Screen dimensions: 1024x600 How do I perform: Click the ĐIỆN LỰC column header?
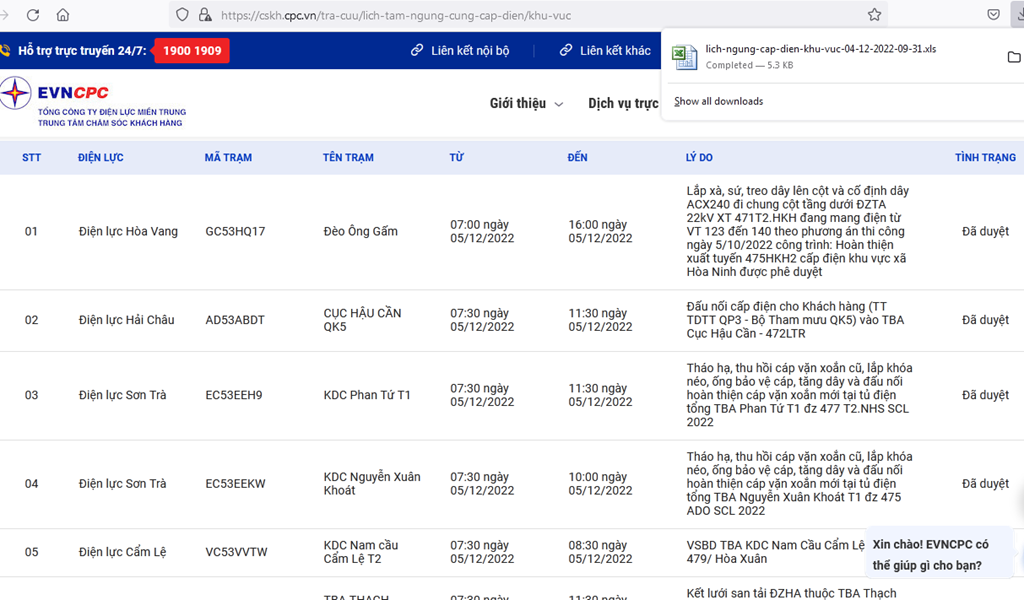(x=101, y=157)
